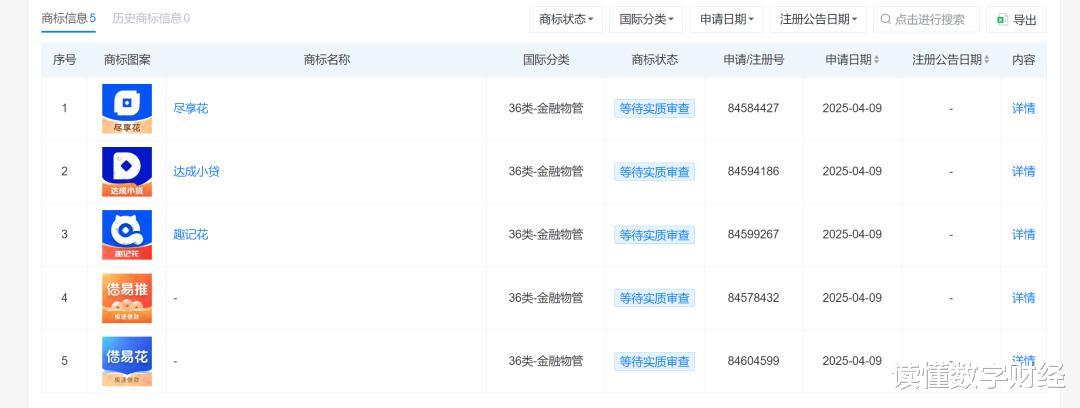Expand the 商标状态 filter dropdown

pos(565,19)
